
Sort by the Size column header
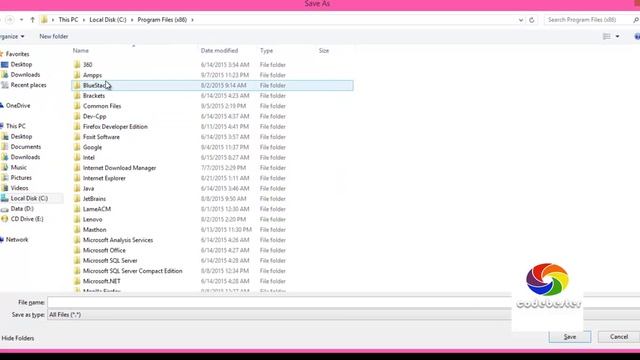pos(324,51)
